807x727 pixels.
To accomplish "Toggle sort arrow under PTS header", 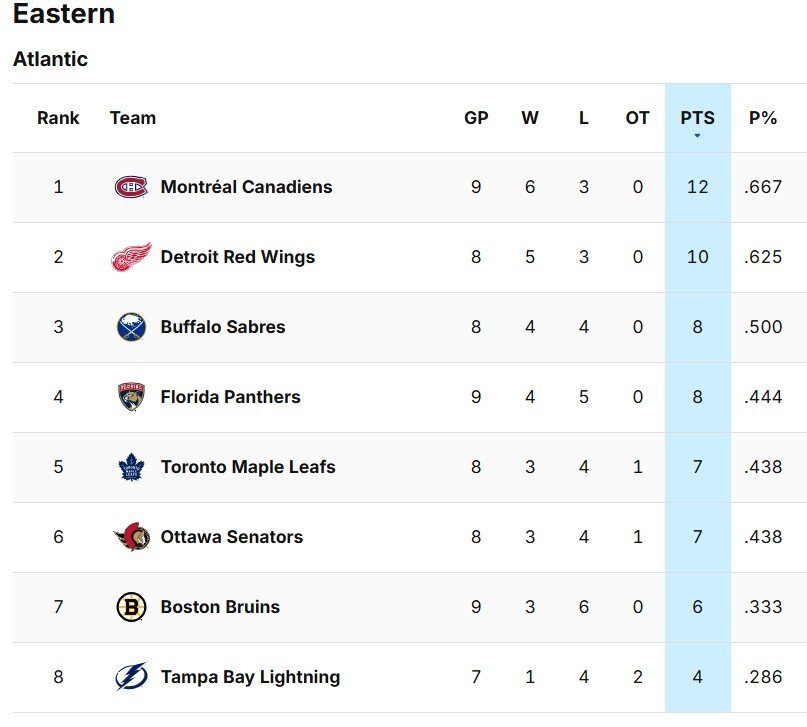I will tap(697, 135).
